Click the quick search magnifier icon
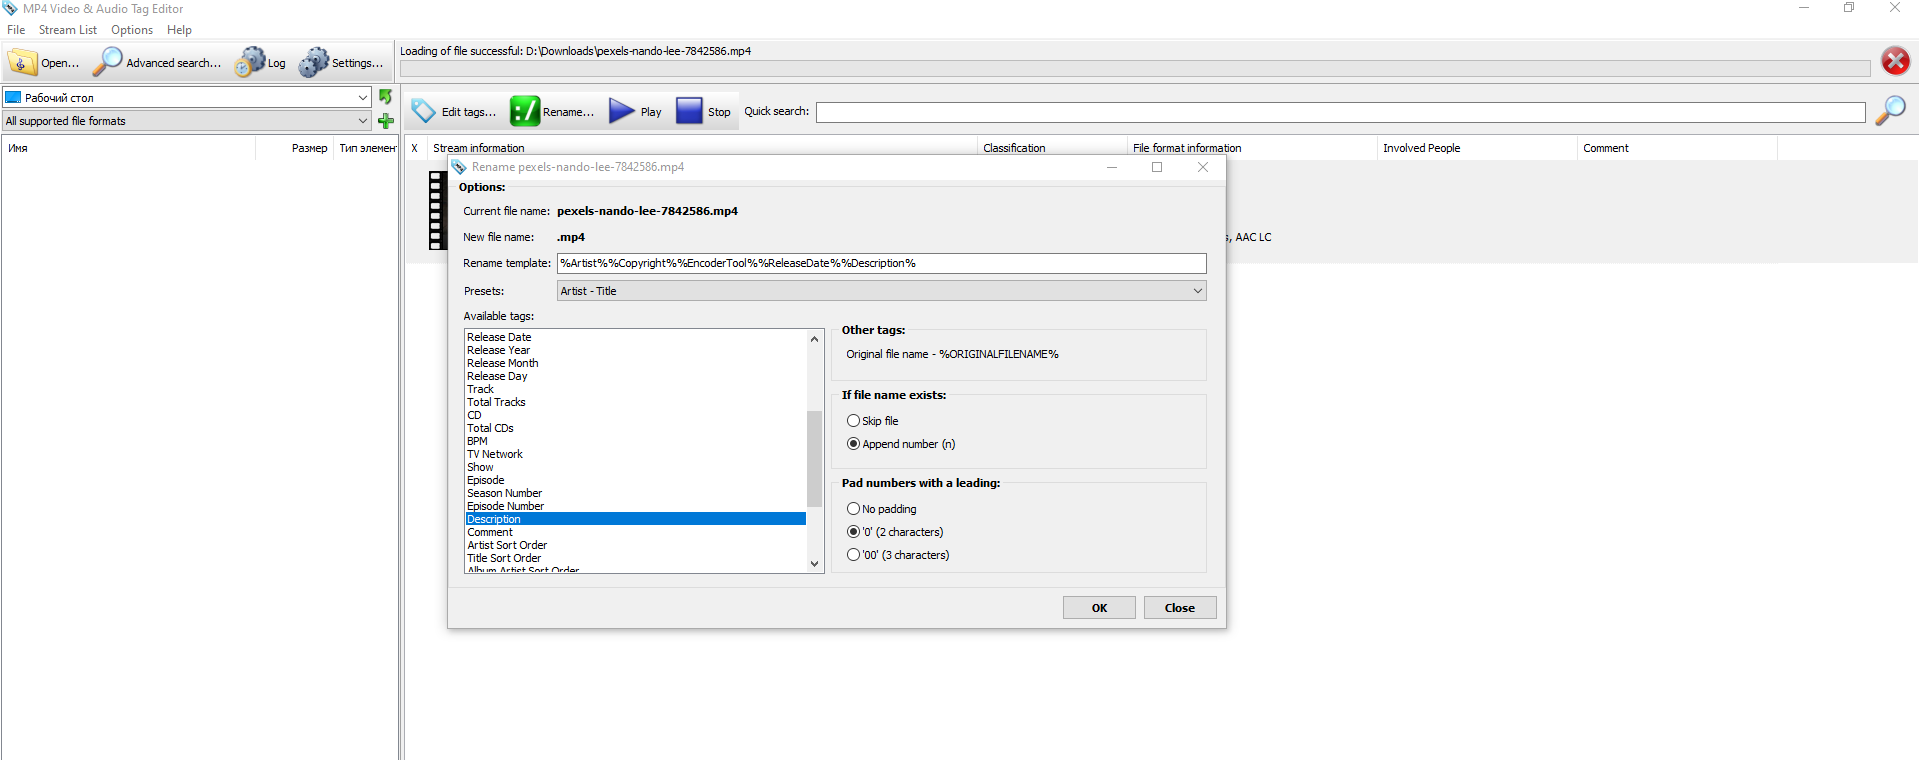The image size is (1919, 760). click(x=1890, y=111)
